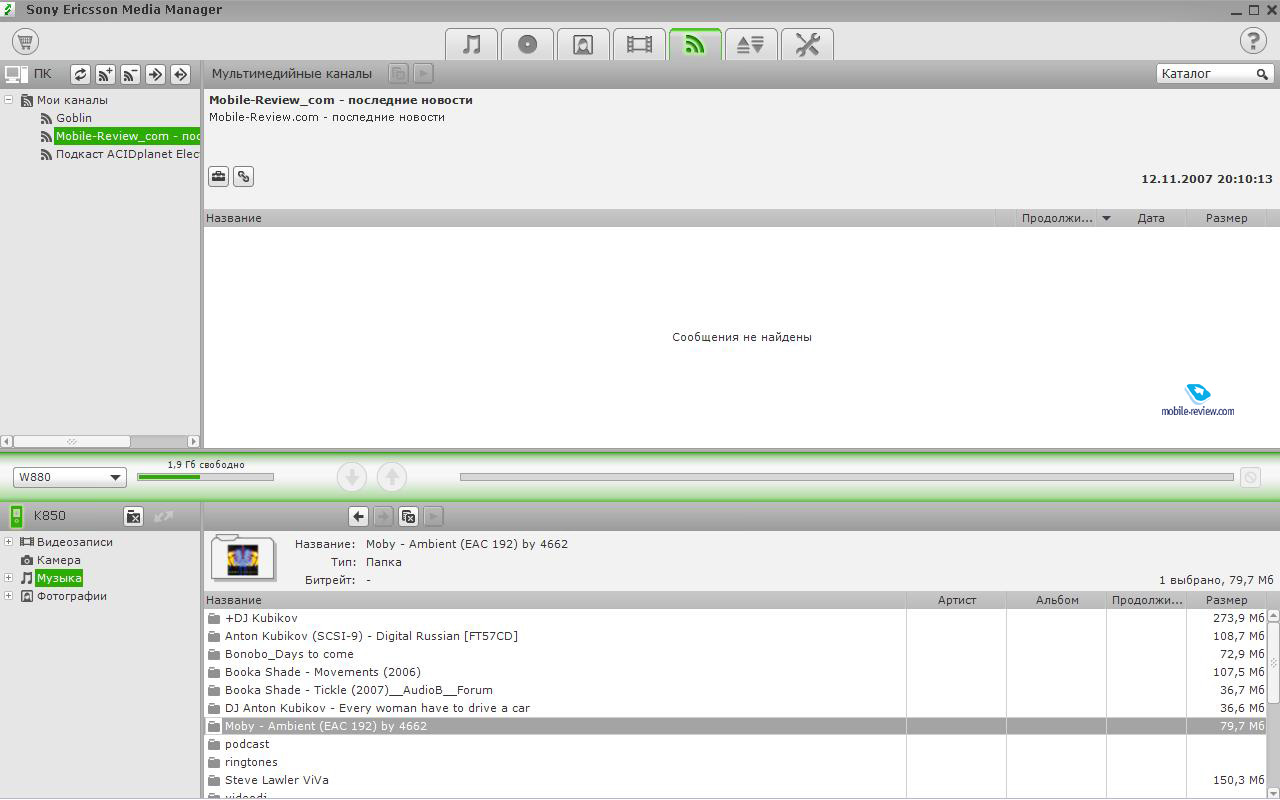Refresh feeds using the circular arrows button
1280x800 pixels.
81,74
